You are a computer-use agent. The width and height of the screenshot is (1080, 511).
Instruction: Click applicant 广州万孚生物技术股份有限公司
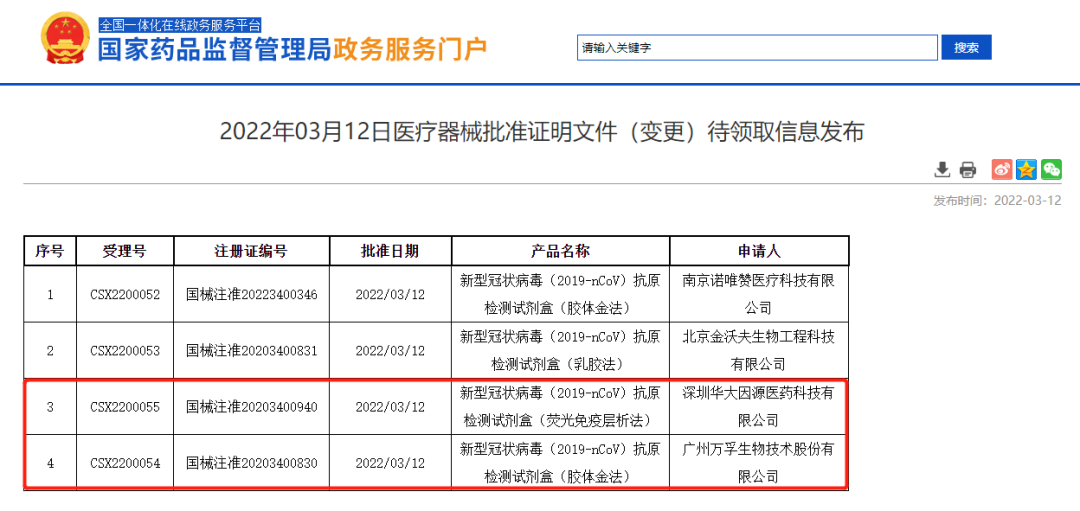point(758,463)
